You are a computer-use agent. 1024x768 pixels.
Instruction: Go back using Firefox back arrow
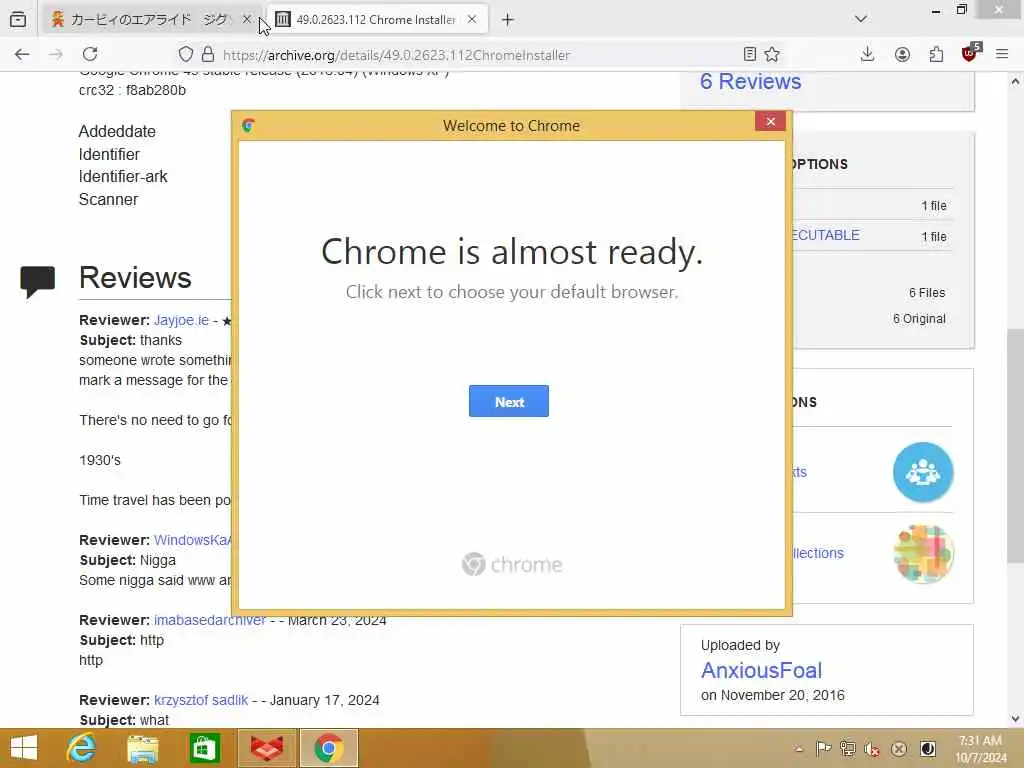pyautogui.click(x=22, y=54)
